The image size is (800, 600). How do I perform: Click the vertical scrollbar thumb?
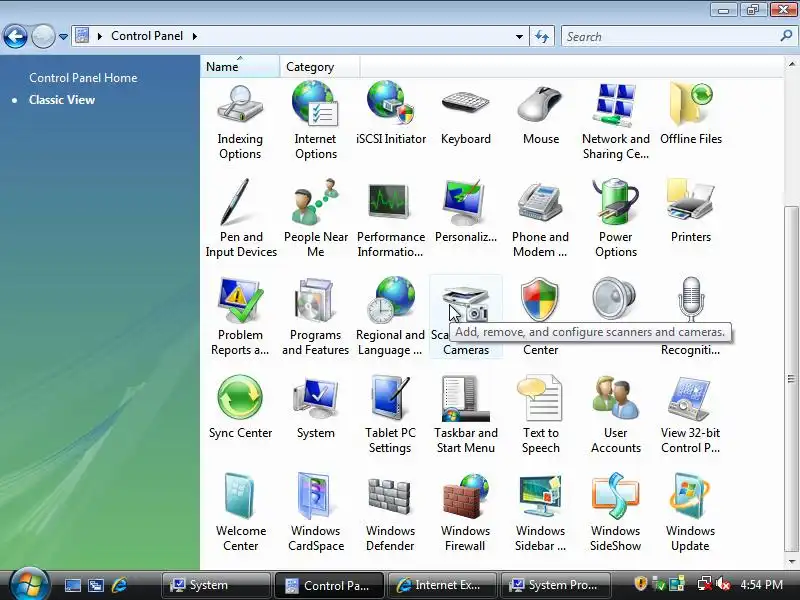(791, 378)
